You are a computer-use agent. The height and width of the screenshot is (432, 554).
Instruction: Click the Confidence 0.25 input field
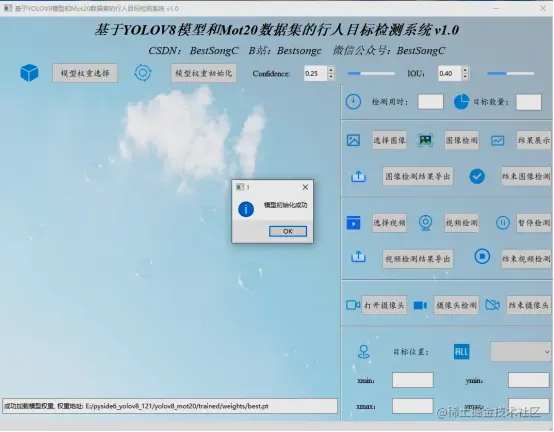316,73
